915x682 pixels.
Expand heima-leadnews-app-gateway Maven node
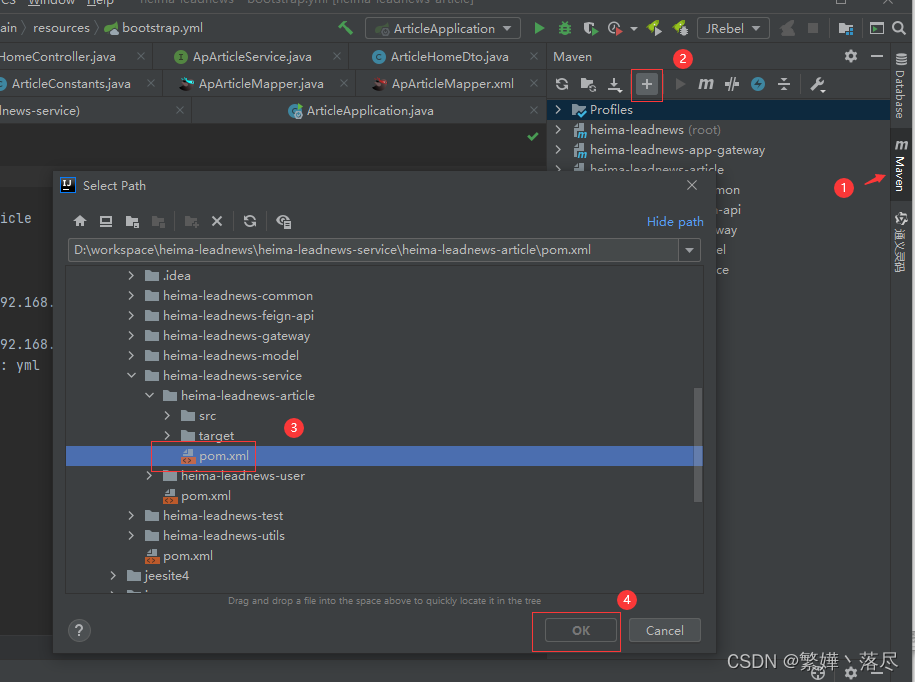[558, 150]
